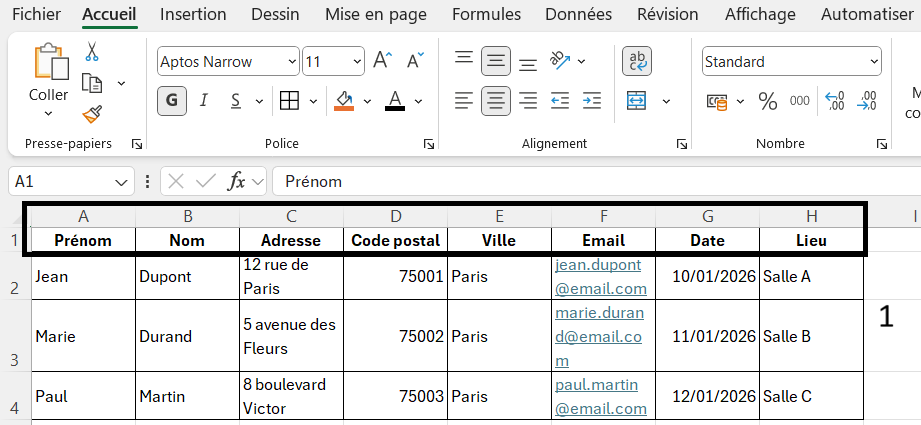Switch to Données ribbon tab

click(x=579, y=14)
